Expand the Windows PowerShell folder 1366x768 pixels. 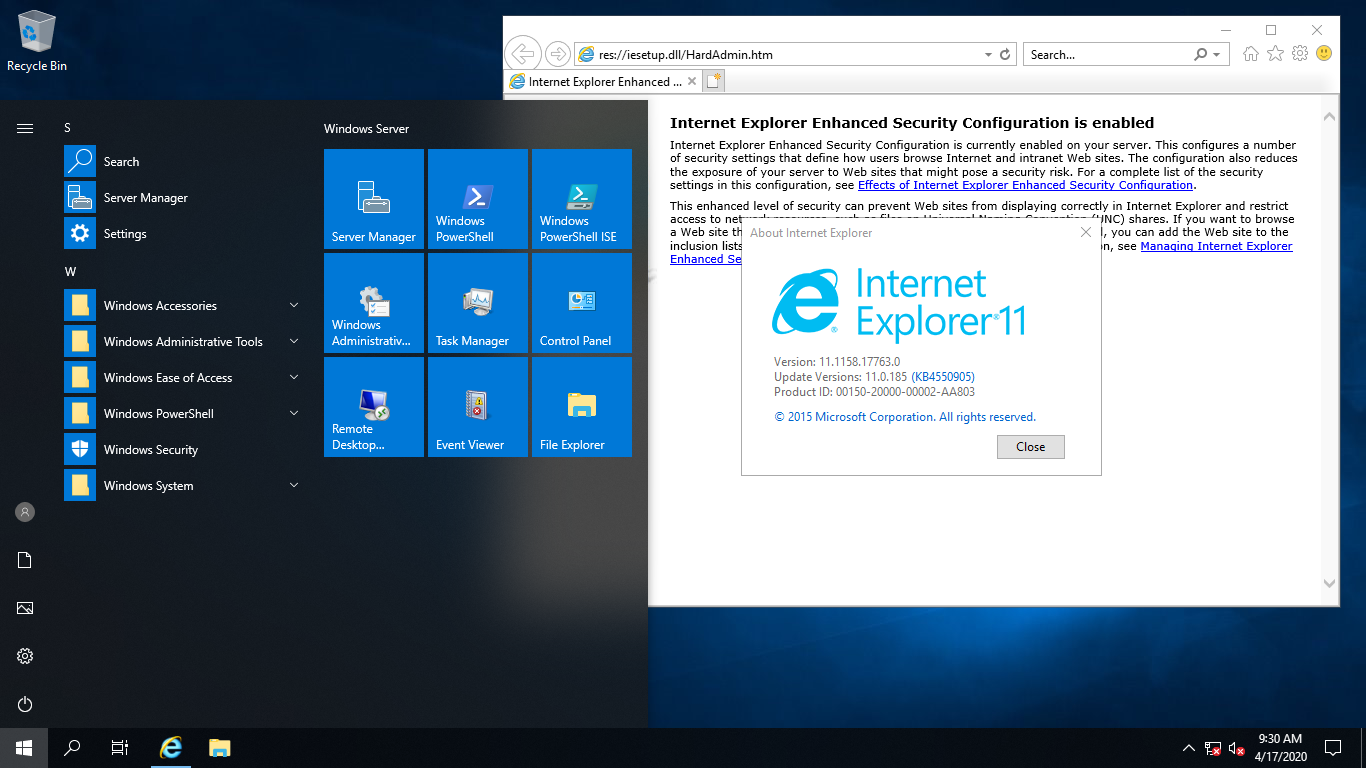[185, 414]
